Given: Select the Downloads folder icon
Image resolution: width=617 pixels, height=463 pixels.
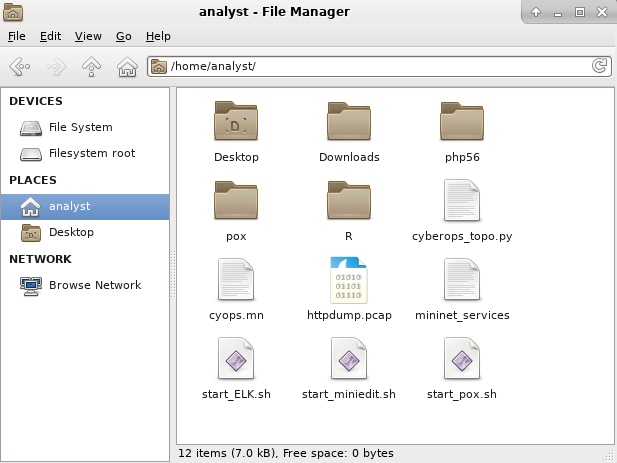Looking at the screenshot, I should [x=349, y=121].
